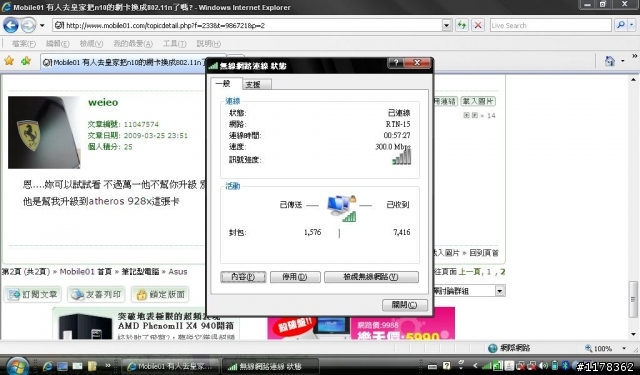The image size is (640, 375).
Task: Switch to the 無線網路連線 狀態 taskbar button
Action: tap(270, 366)
